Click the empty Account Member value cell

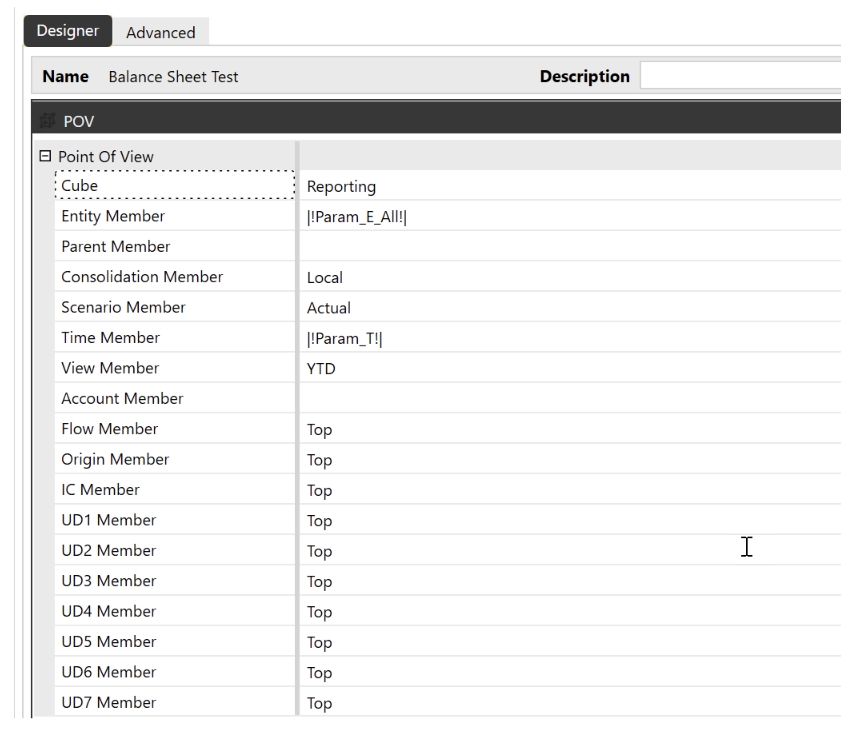pos(560,399)
